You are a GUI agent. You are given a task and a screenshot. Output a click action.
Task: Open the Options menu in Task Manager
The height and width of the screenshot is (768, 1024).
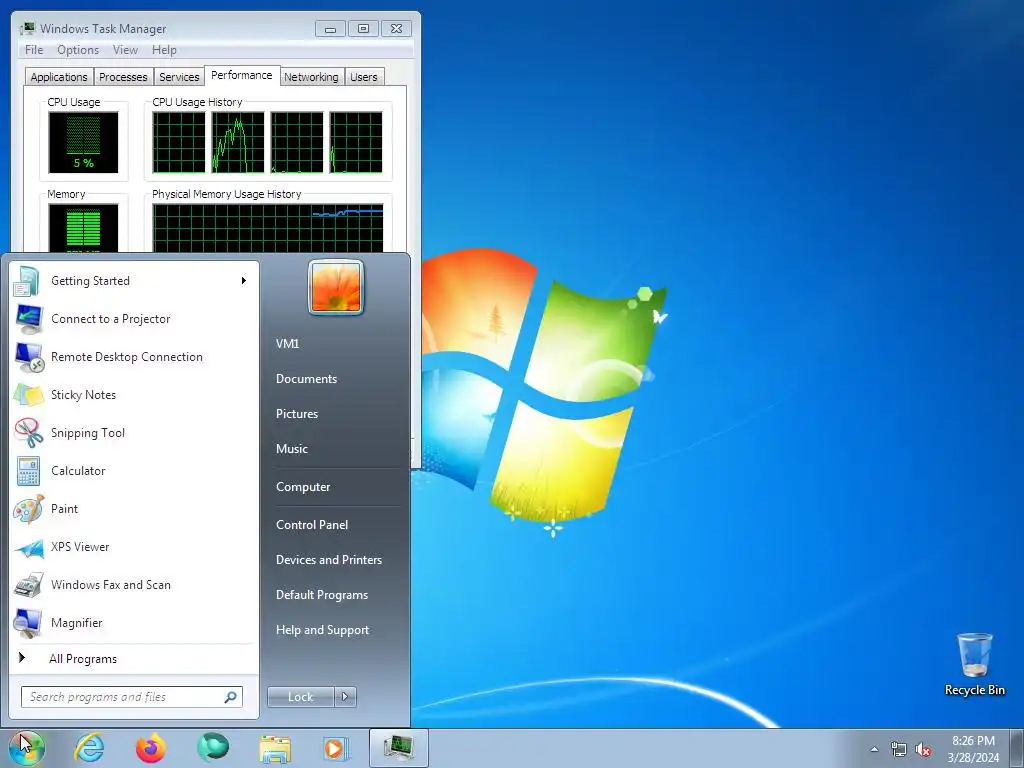[78, 50]
